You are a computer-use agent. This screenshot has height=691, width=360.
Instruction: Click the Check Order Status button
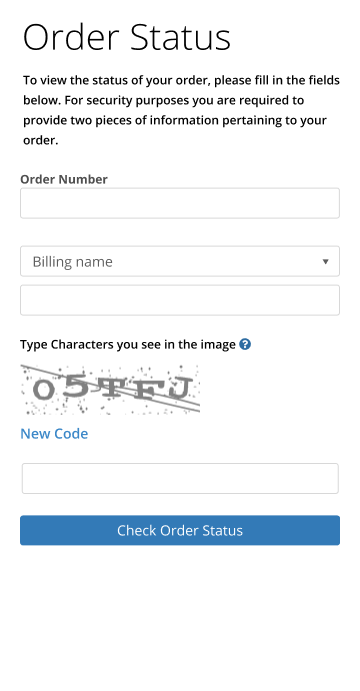click(x=180, y=530)
